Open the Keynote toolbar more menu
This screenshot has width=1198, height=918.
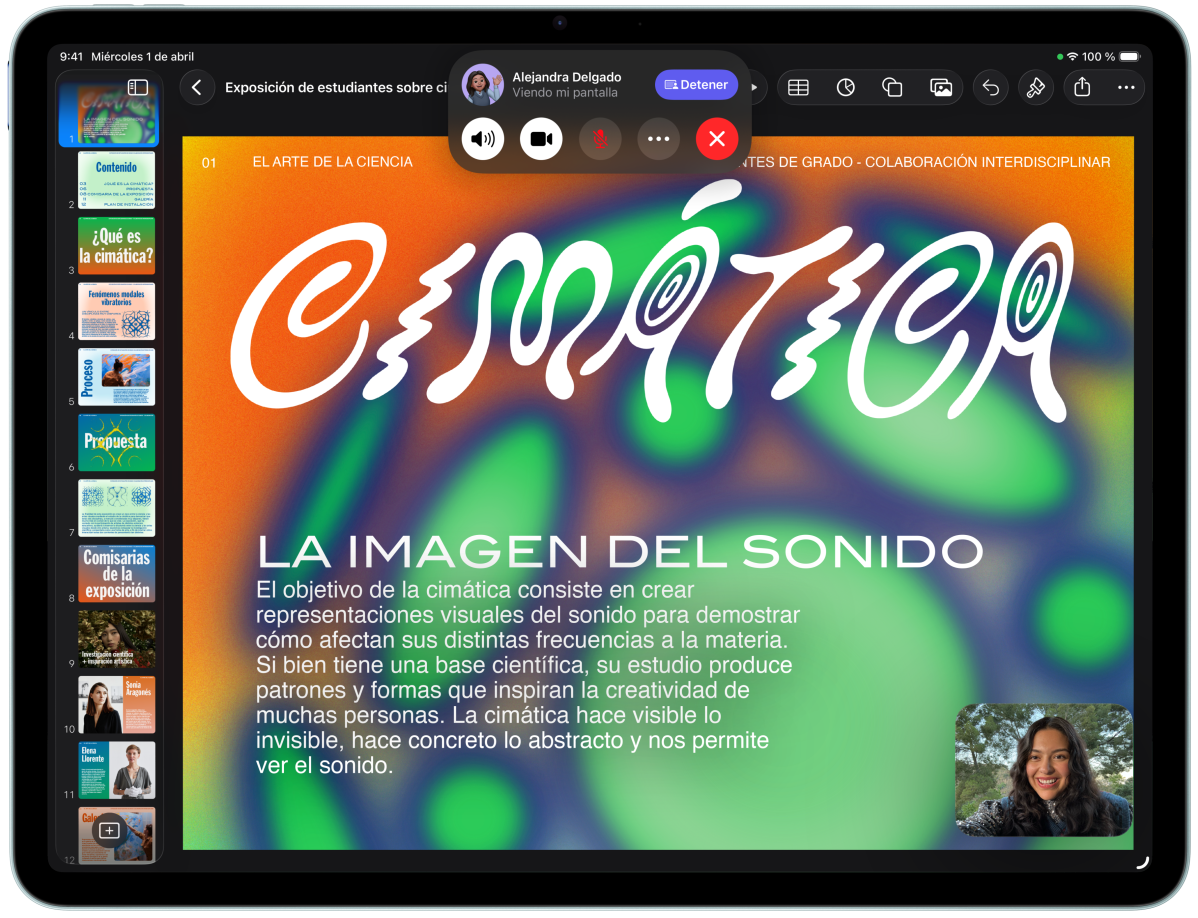point(1126,88)
